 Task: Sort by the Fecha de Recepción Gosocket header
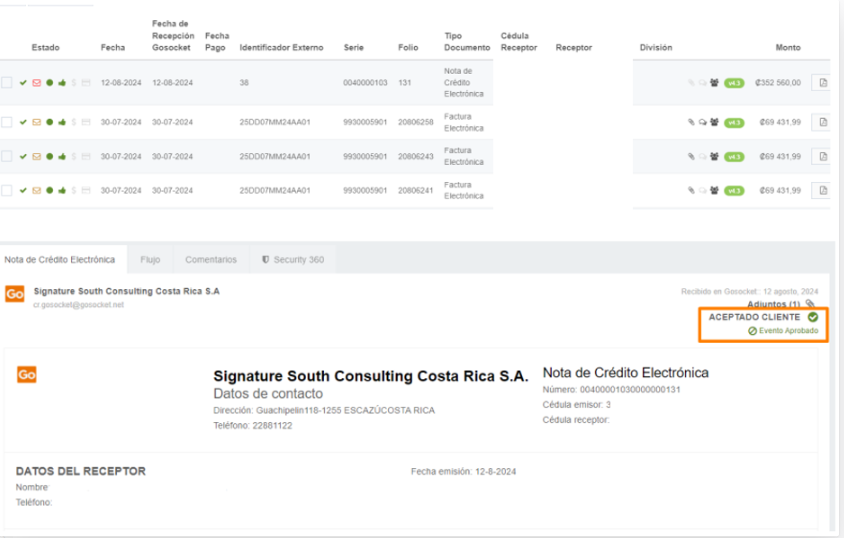click(x=173, y=36)
